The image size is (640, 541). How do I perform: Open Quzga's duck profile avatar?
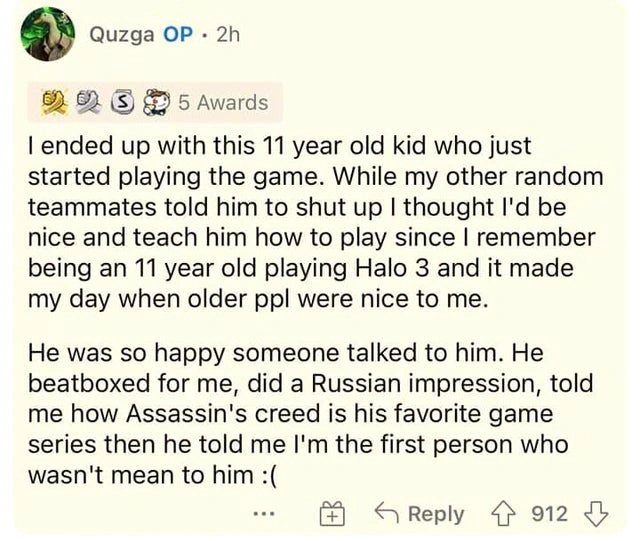(x=48, y=34)
